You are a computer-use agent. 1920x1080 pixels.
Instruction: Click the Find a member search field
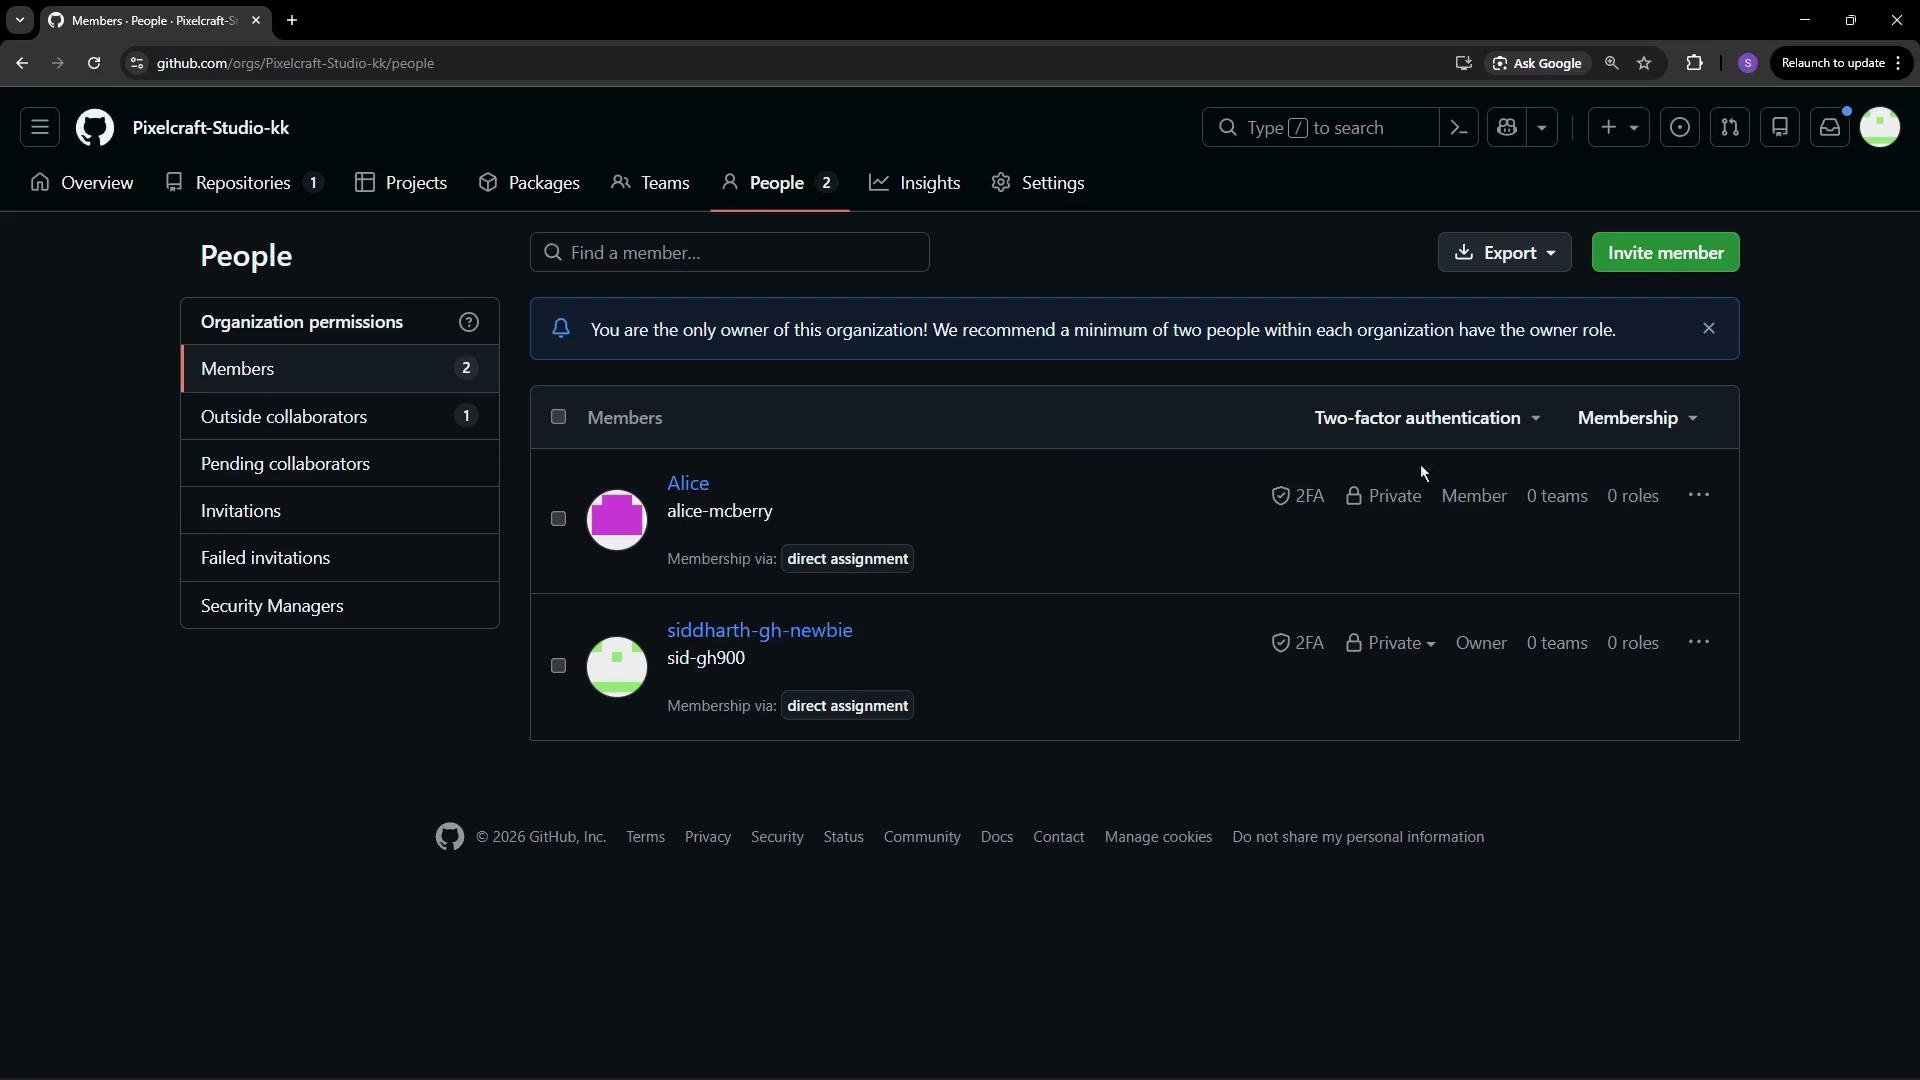[730, 252]
